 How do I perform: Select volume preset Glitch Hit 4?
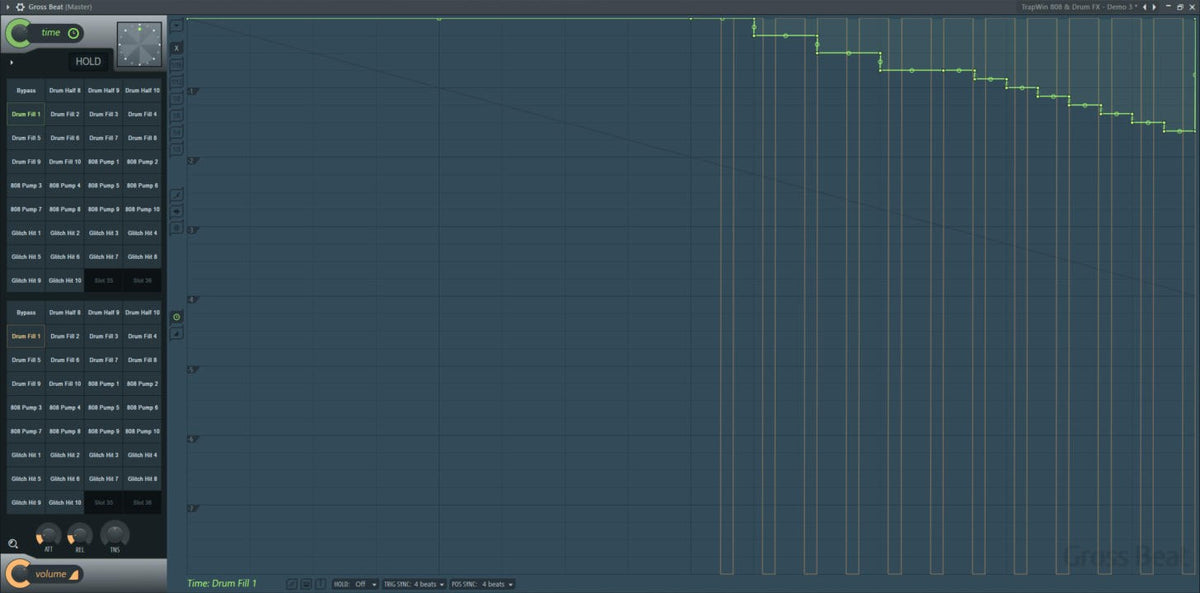142,455
